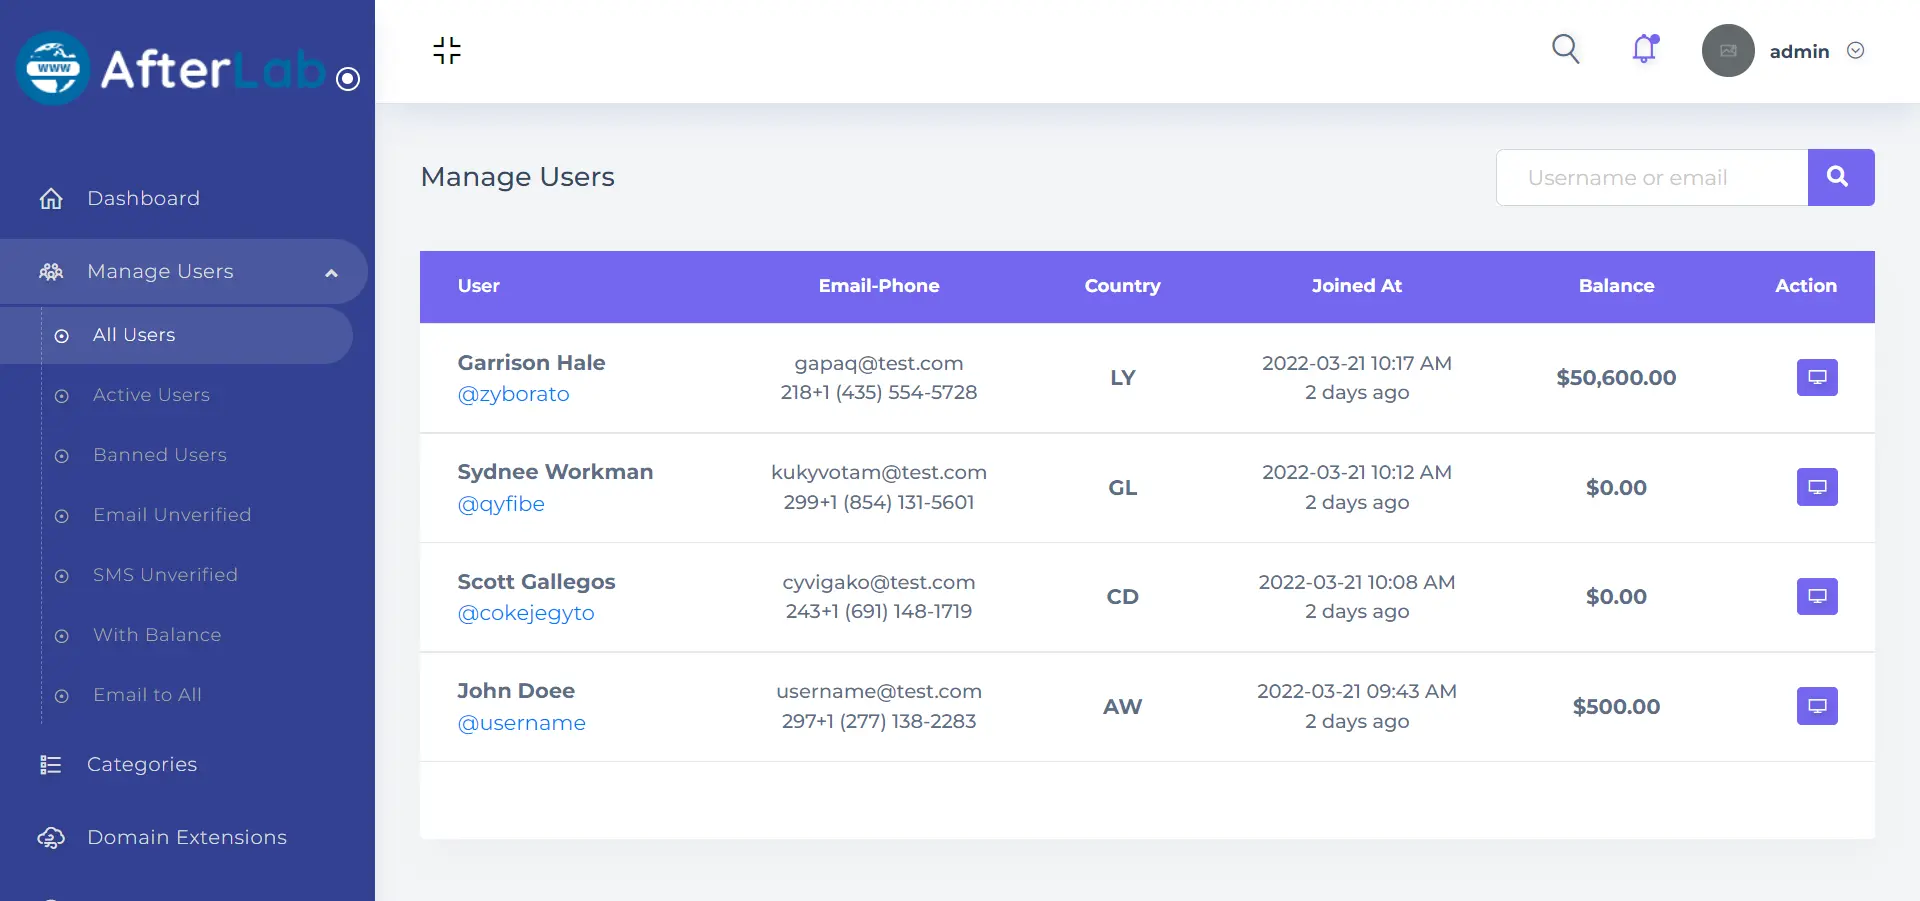
Task: Open the top bar search icon
Action: point(1566,49)
